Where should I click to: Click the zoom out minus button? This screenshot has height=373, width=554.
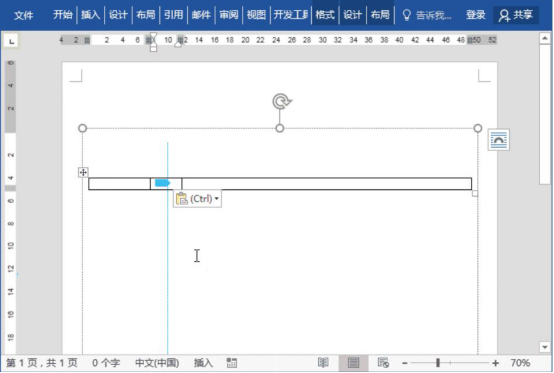point(405,363)
